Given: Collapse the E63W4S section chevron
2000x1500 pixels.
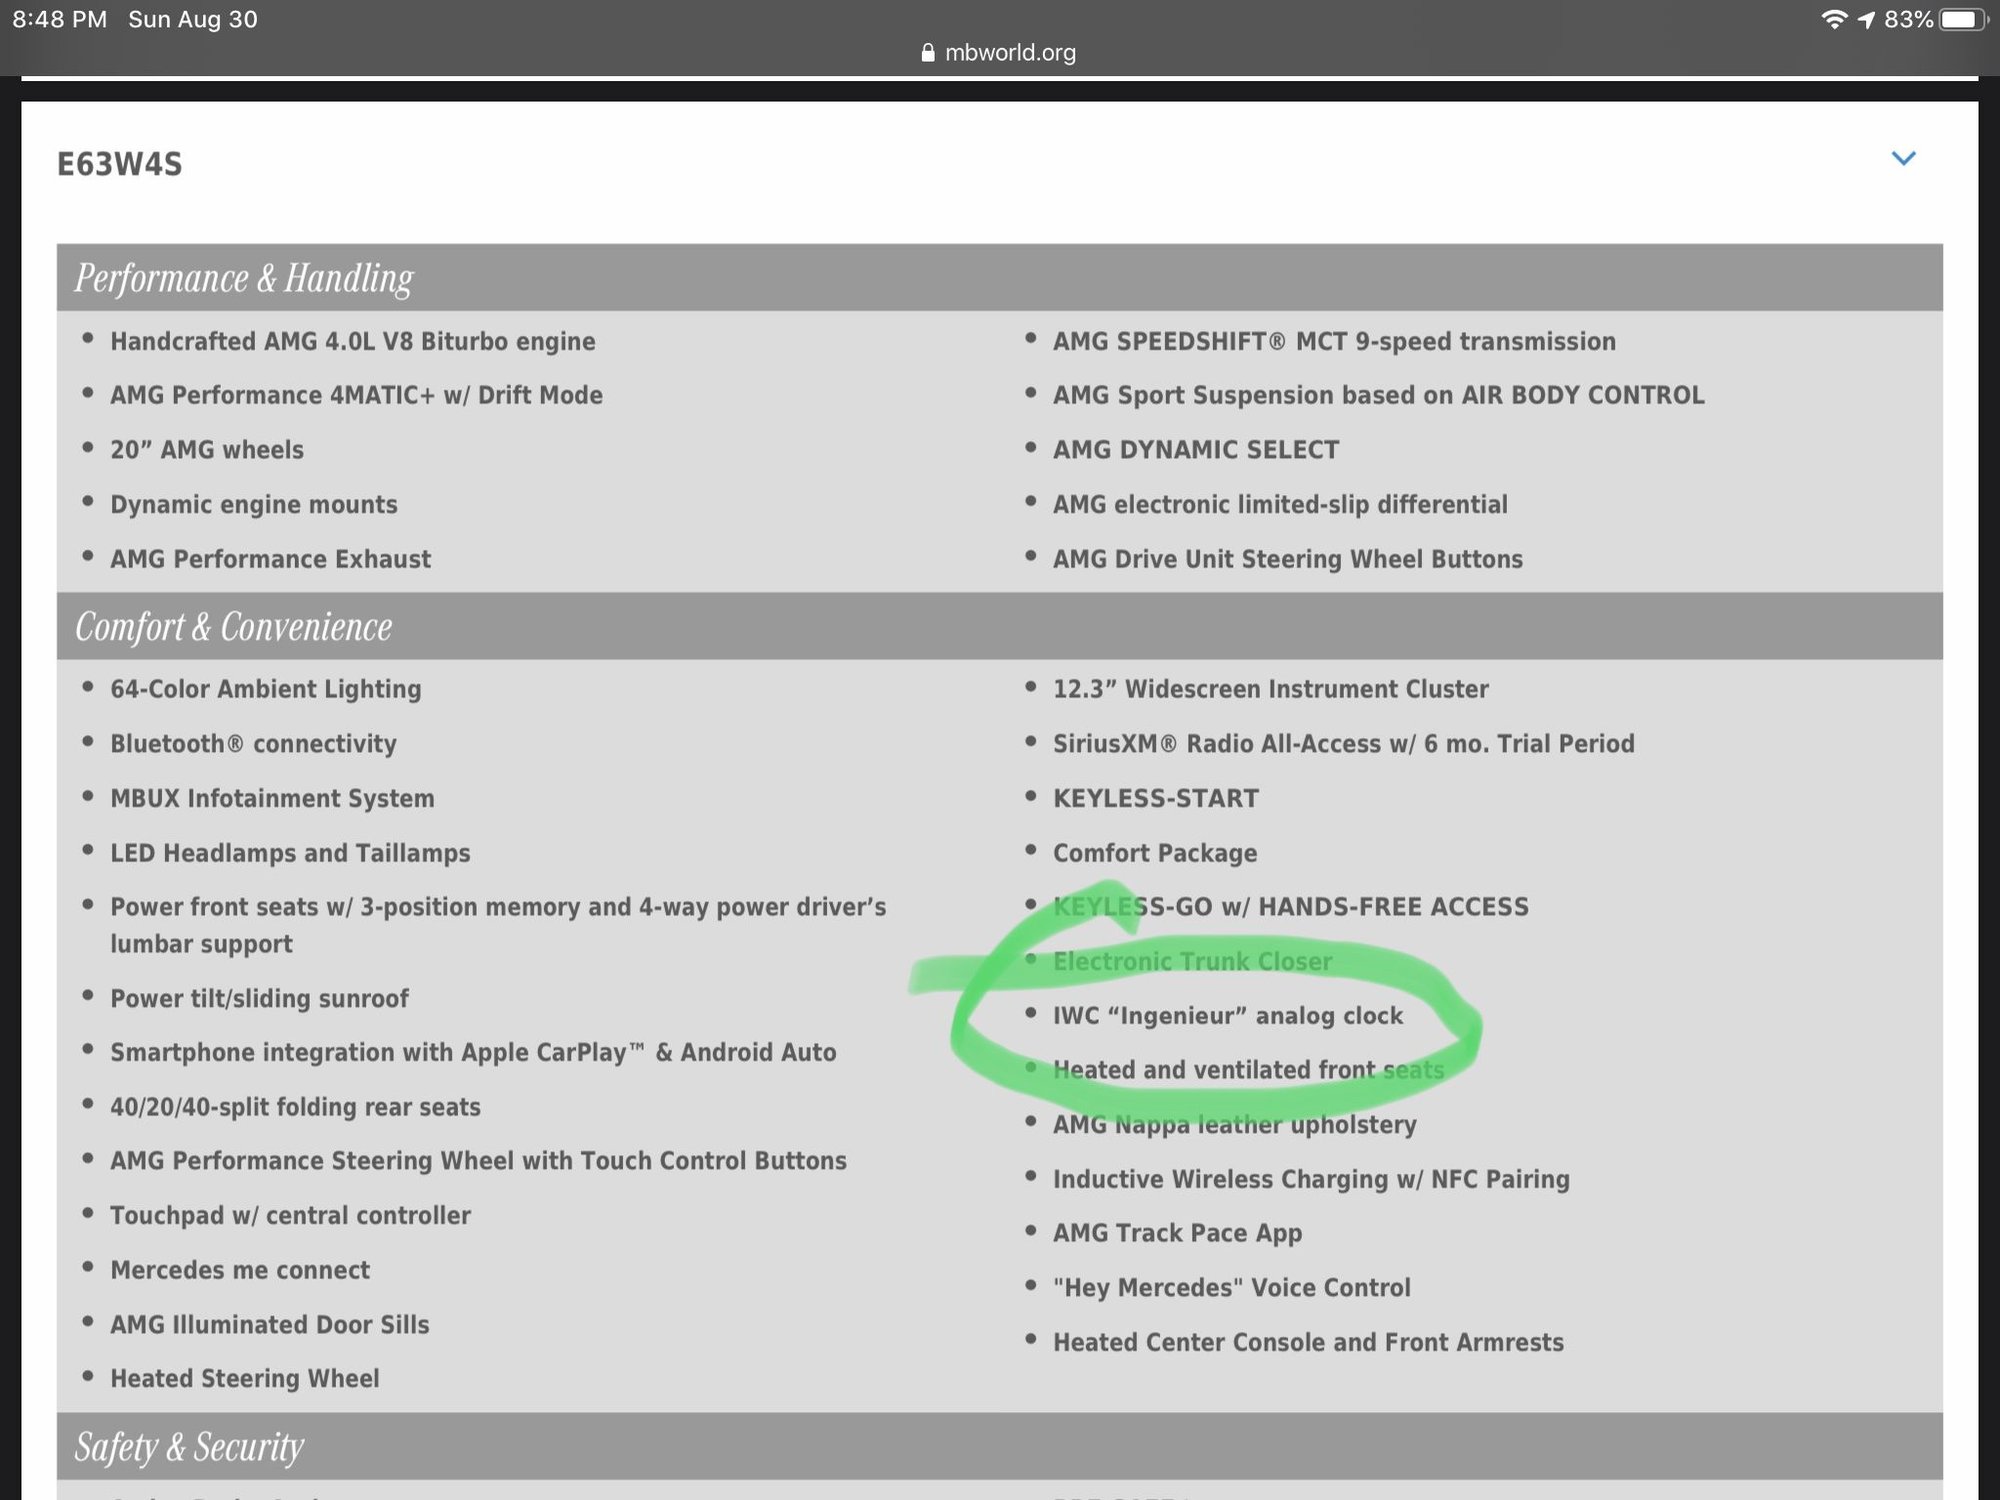Looking at the screenshot, I should point(1903,159).
